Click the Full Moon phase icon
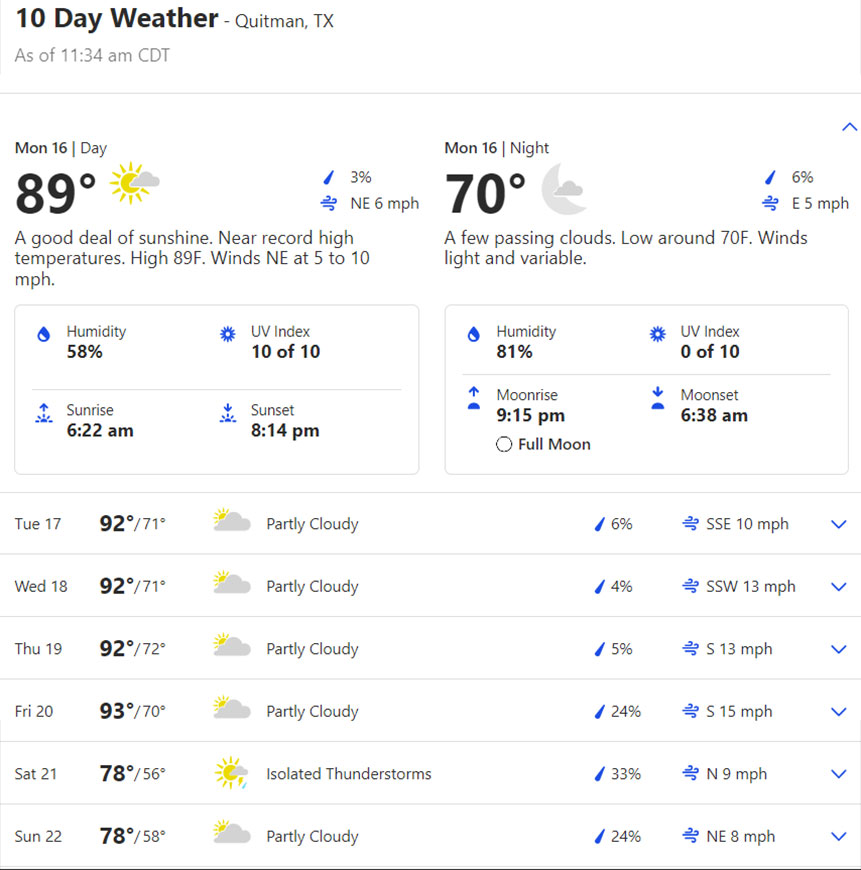The image size is (861, 870). tap(504, 444)
